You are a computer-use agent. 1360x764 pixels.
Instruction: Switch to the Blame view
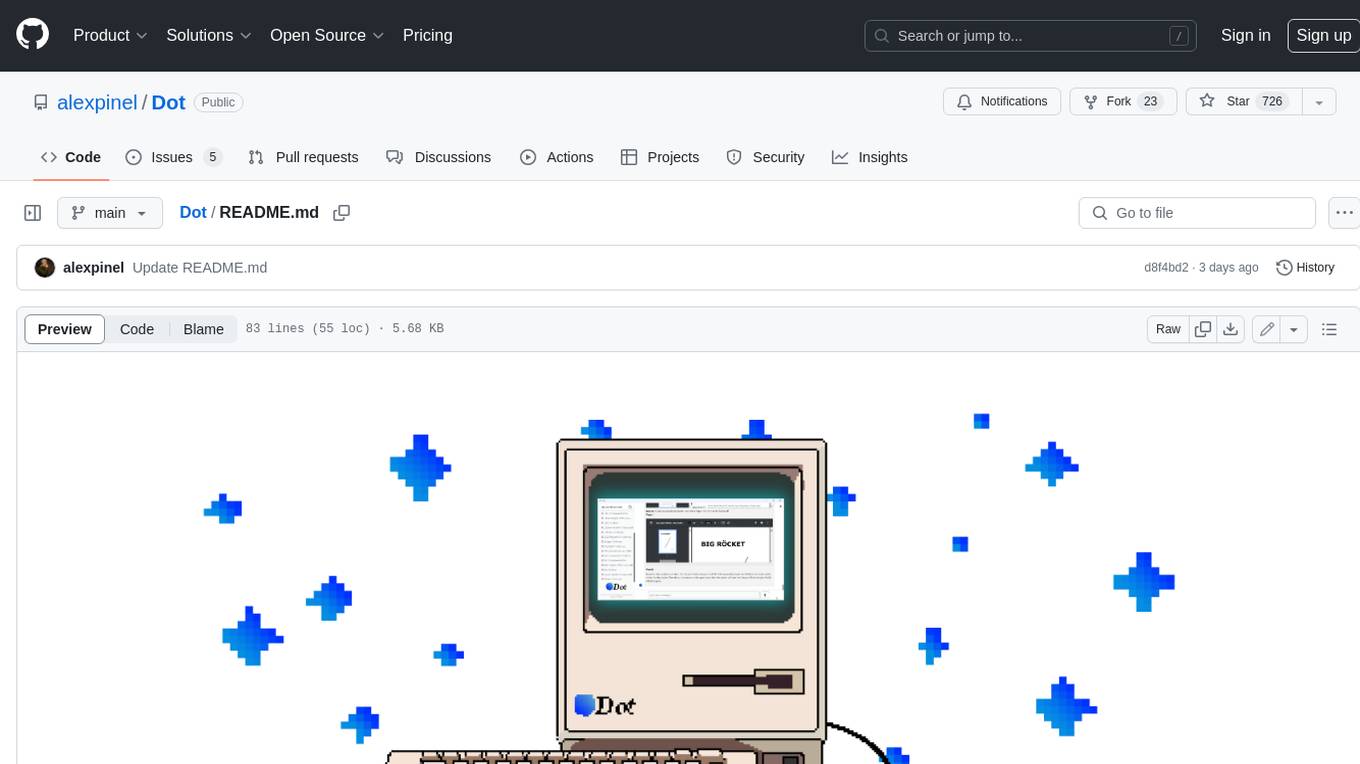click(x=204, y=329)
